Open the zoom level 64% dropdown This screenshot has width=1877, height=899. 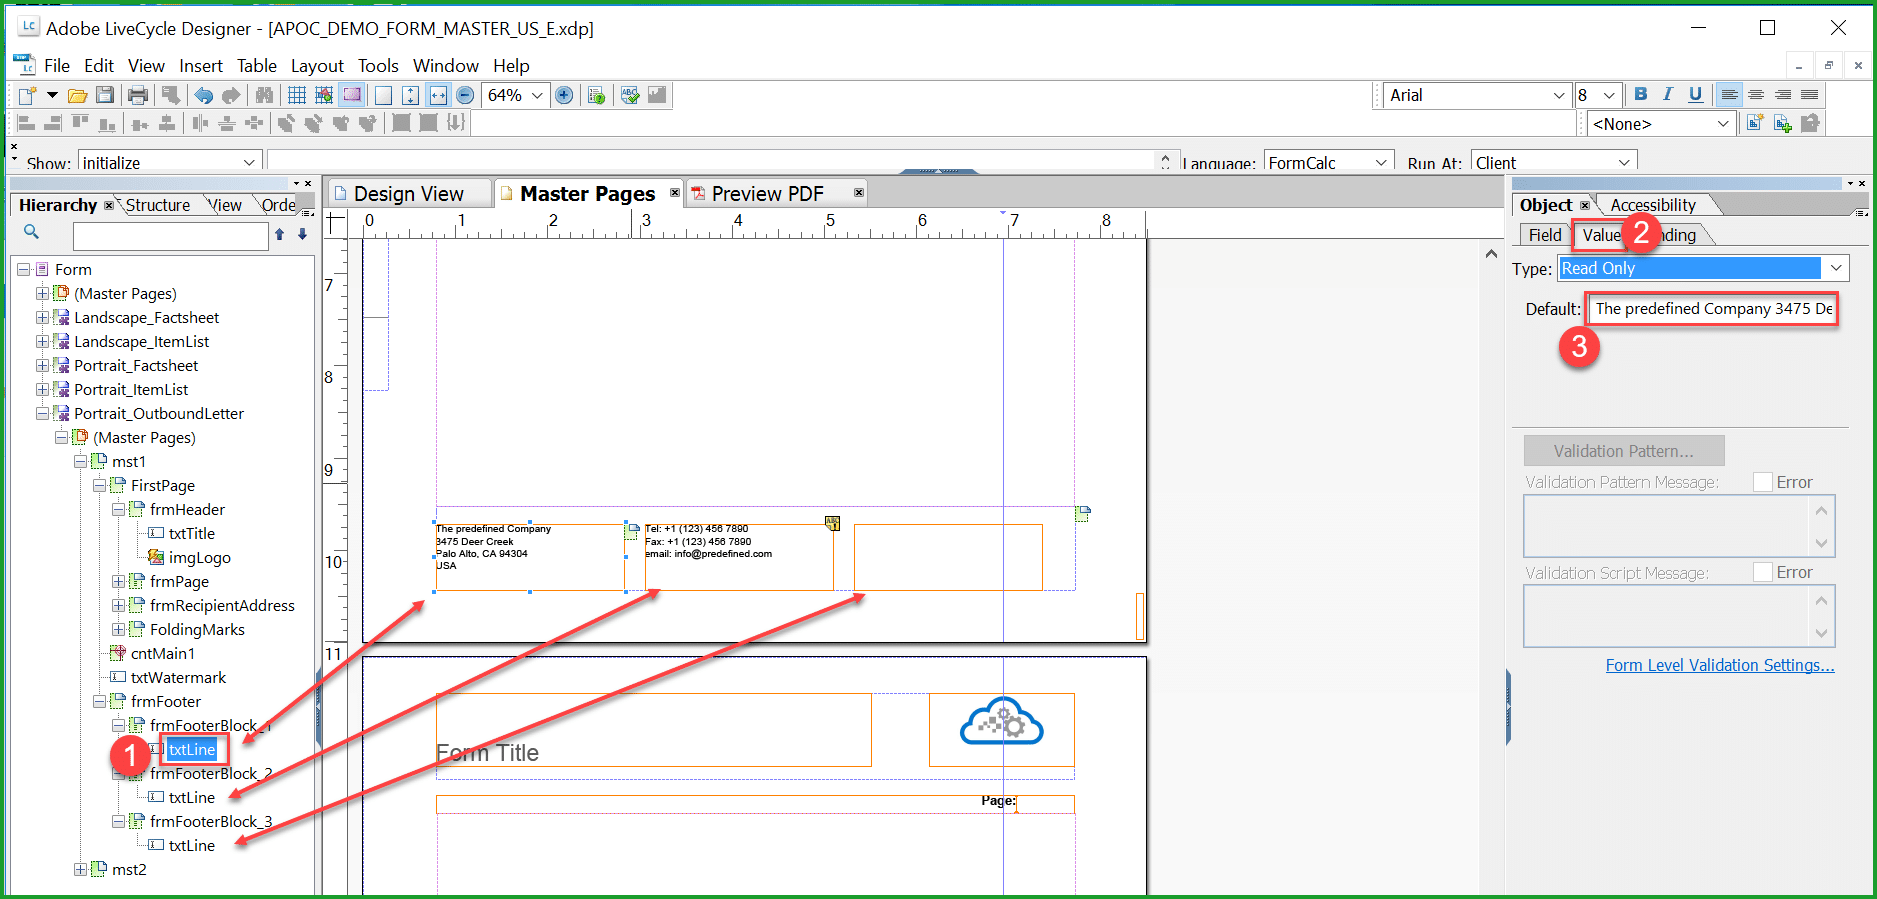pos(537,95)
